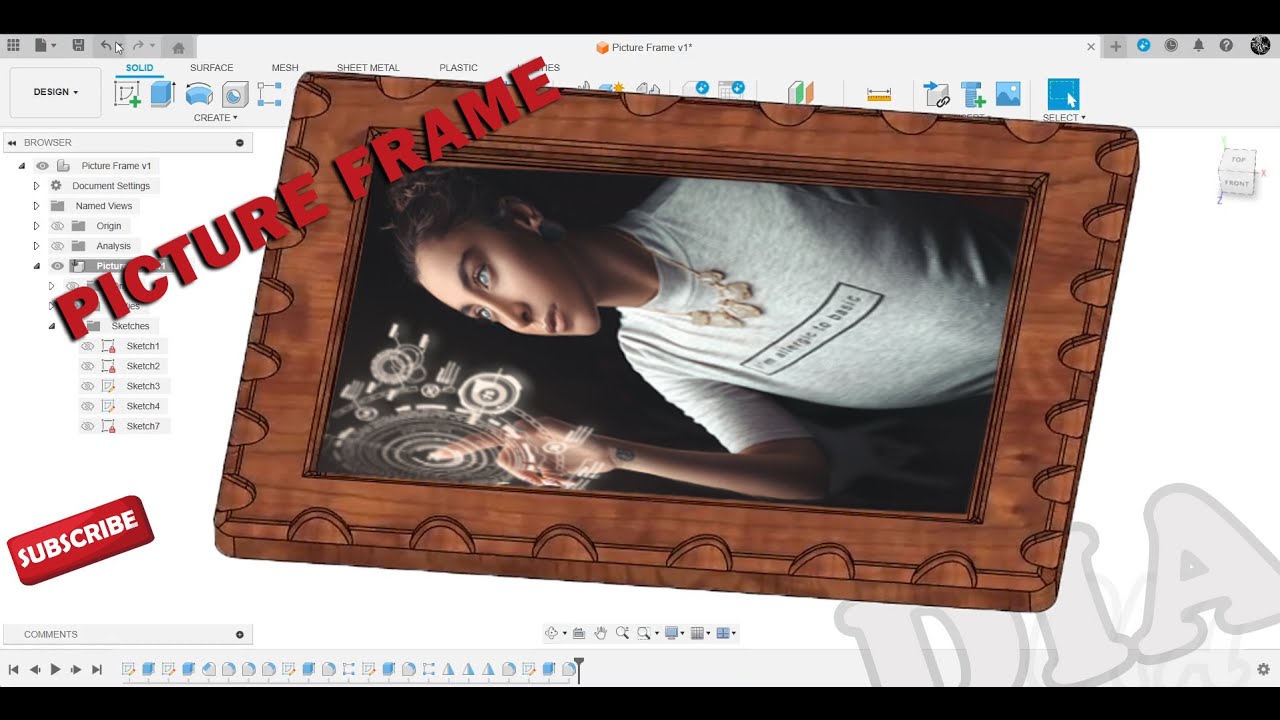Image resolution: width=1280 pixels, height=720 pixels.
Task: Open the data panel grid icon
Action: coord(13,46)
